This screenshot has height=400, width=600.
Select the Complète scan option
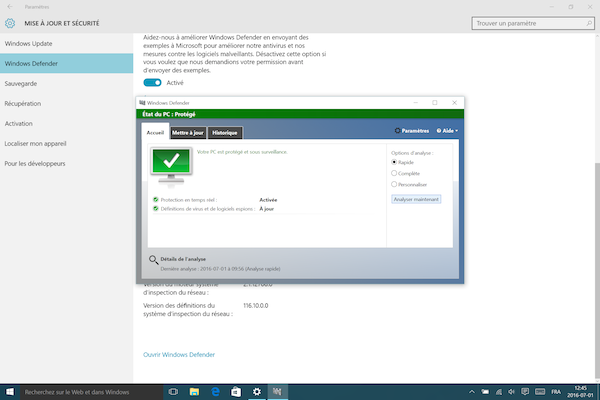pyautogui.click(x=394, y=173)
